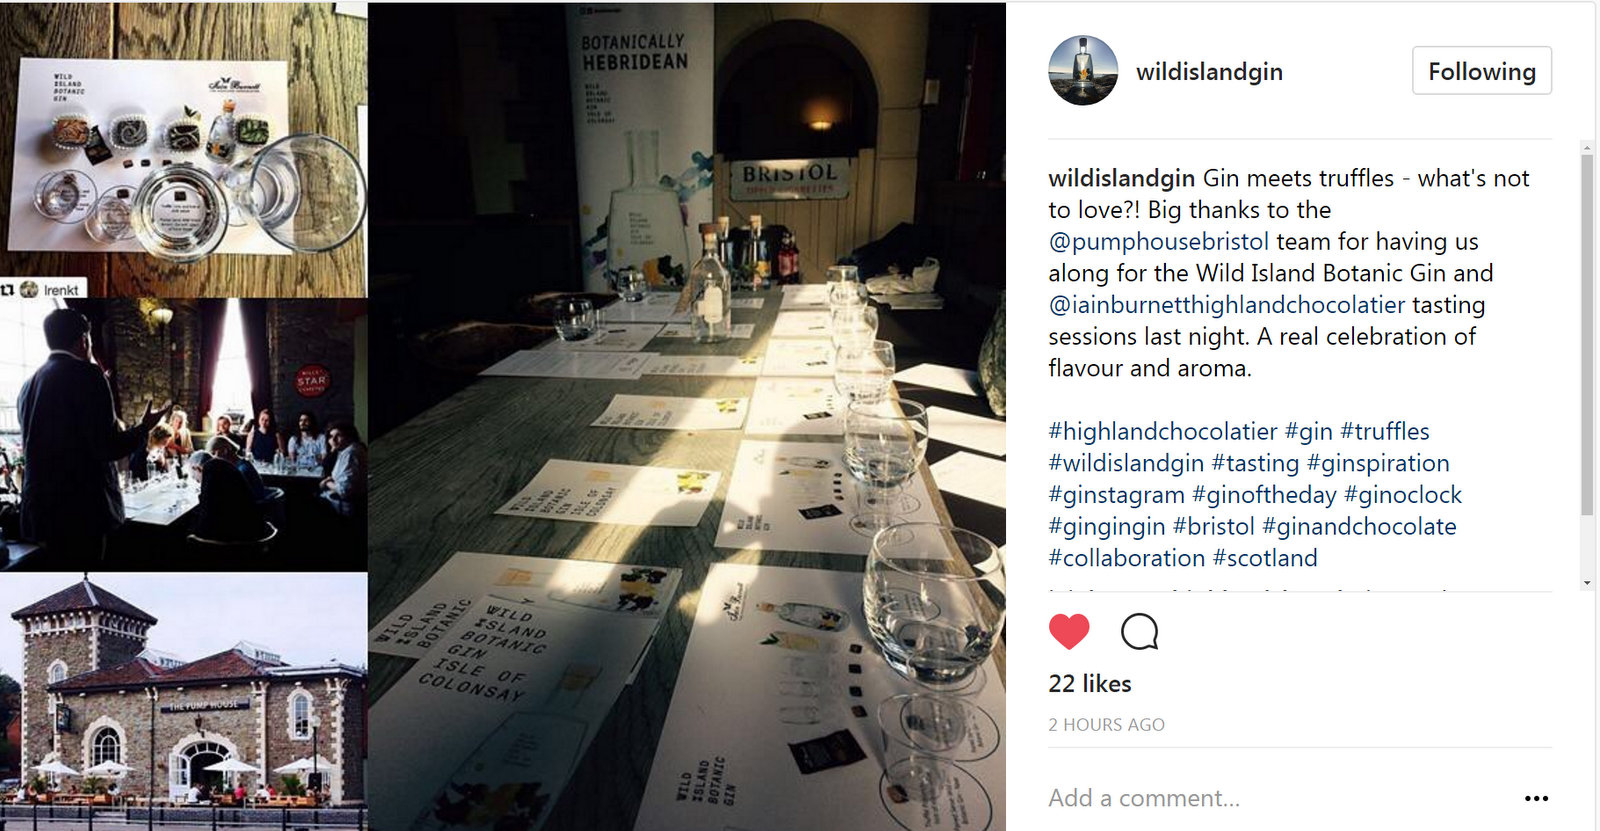Open the #ginoclock hashtag link
The height and width of the screenshot is (831, 1600).
coord(1403,495)
